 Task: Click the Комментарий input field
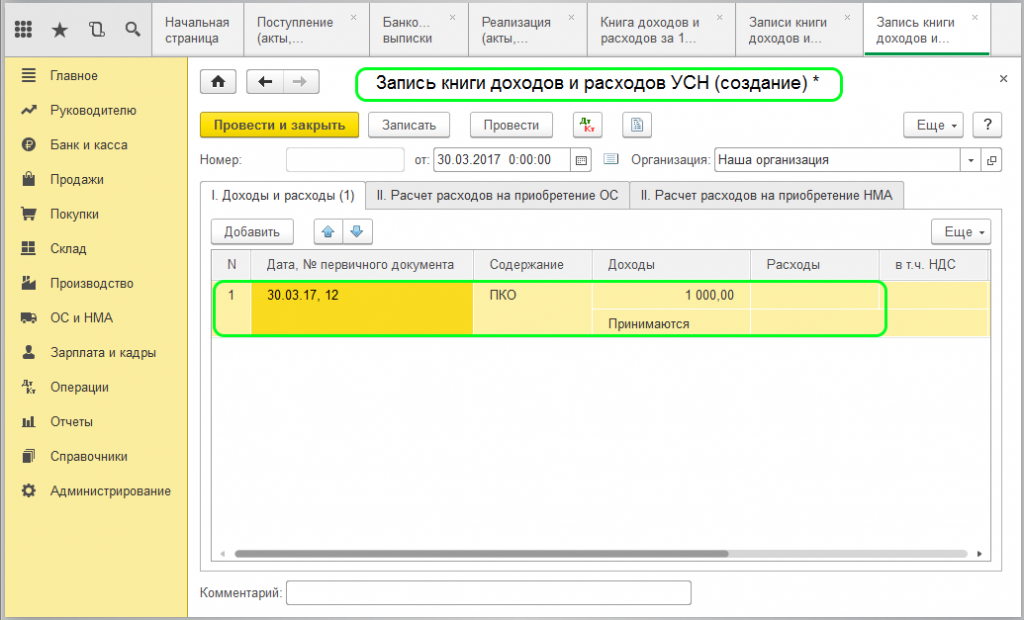[488, 593]
